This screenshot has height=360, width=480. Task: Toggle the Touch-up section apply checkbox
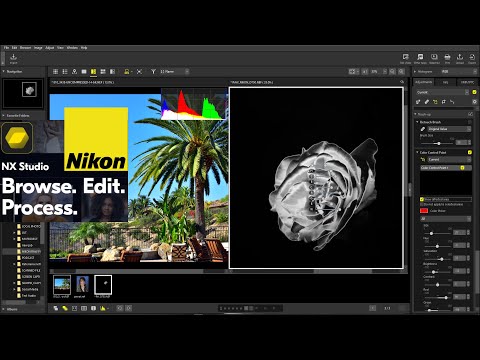coord(470,114)
